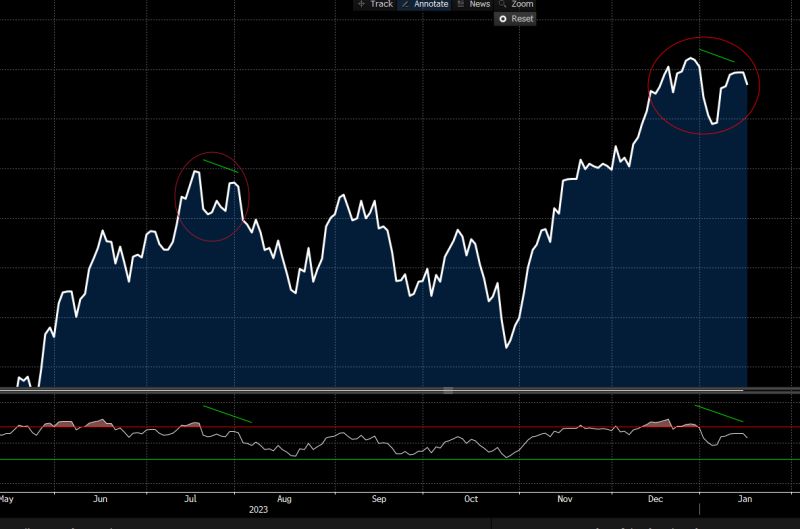Click the Nov label on date axis

(564, 499)
